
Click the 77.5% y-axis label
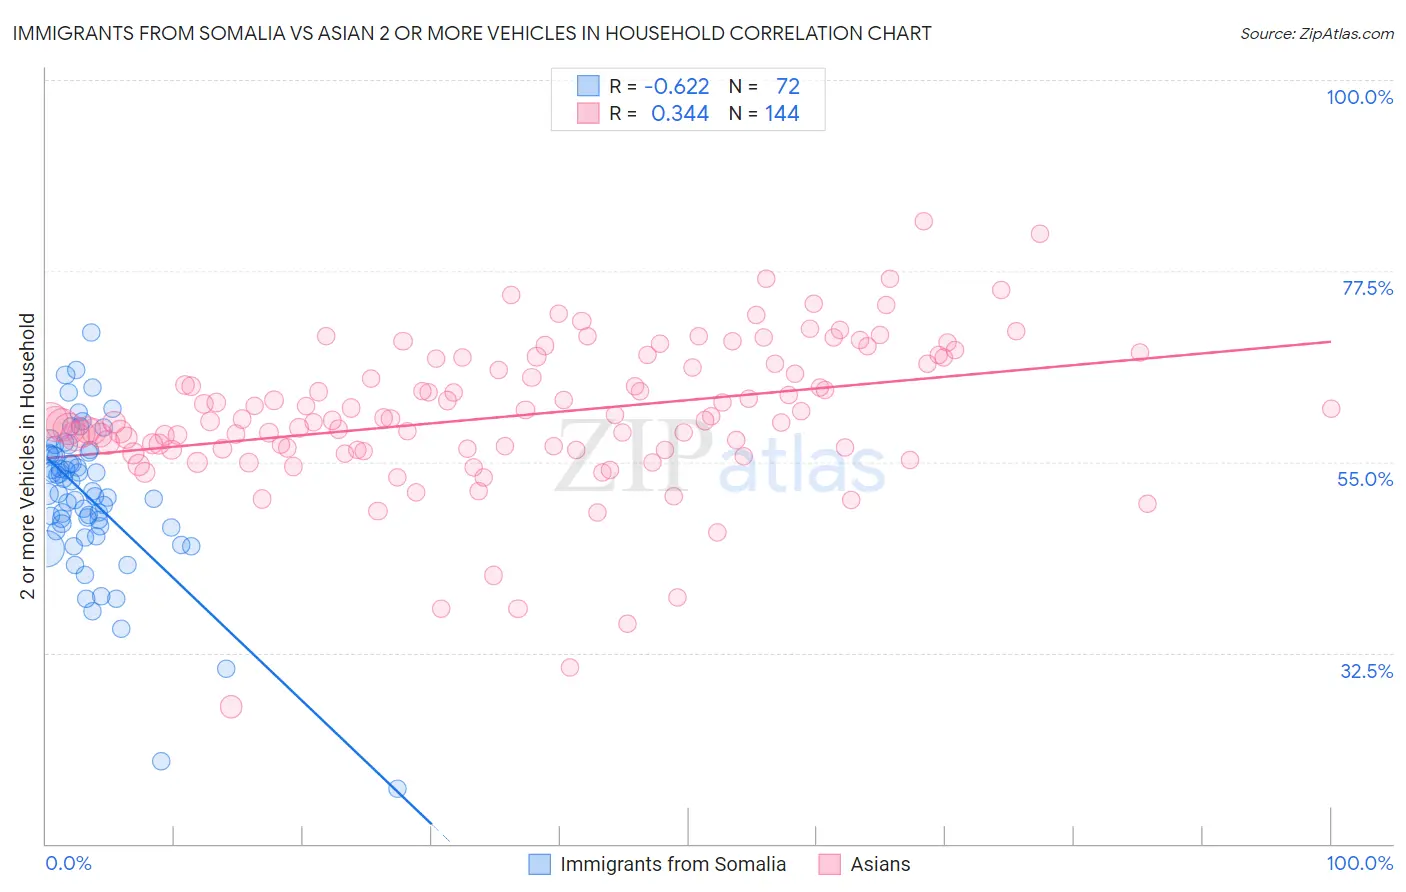click(x=1367, y=288)
